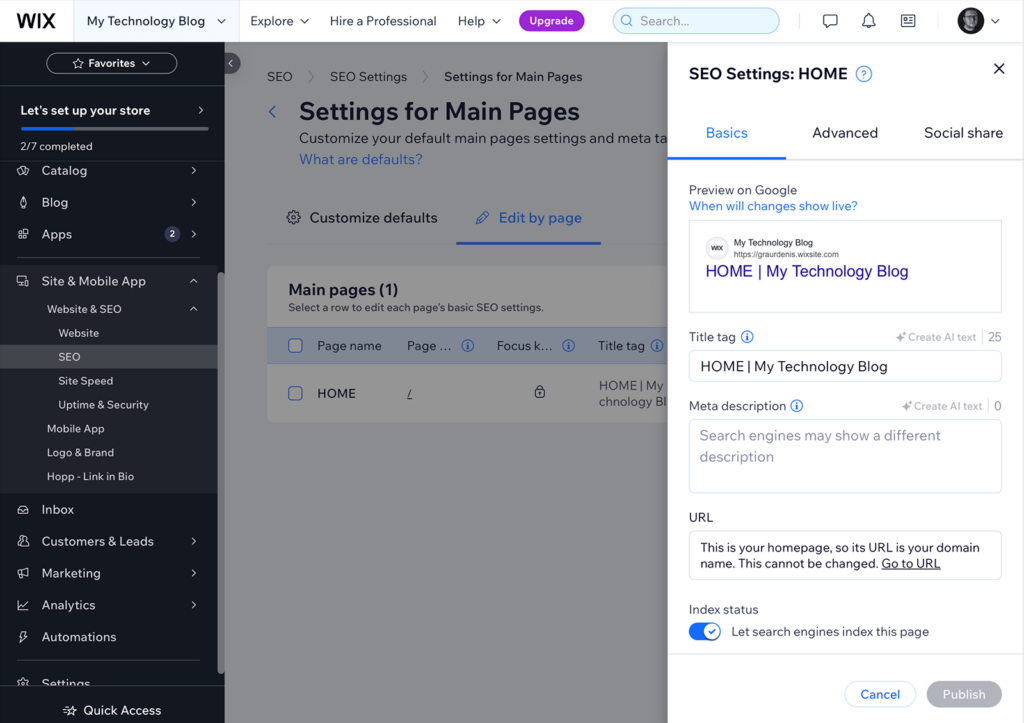
Task: Check the HOME row checkbox
Action: pos(295,393)
